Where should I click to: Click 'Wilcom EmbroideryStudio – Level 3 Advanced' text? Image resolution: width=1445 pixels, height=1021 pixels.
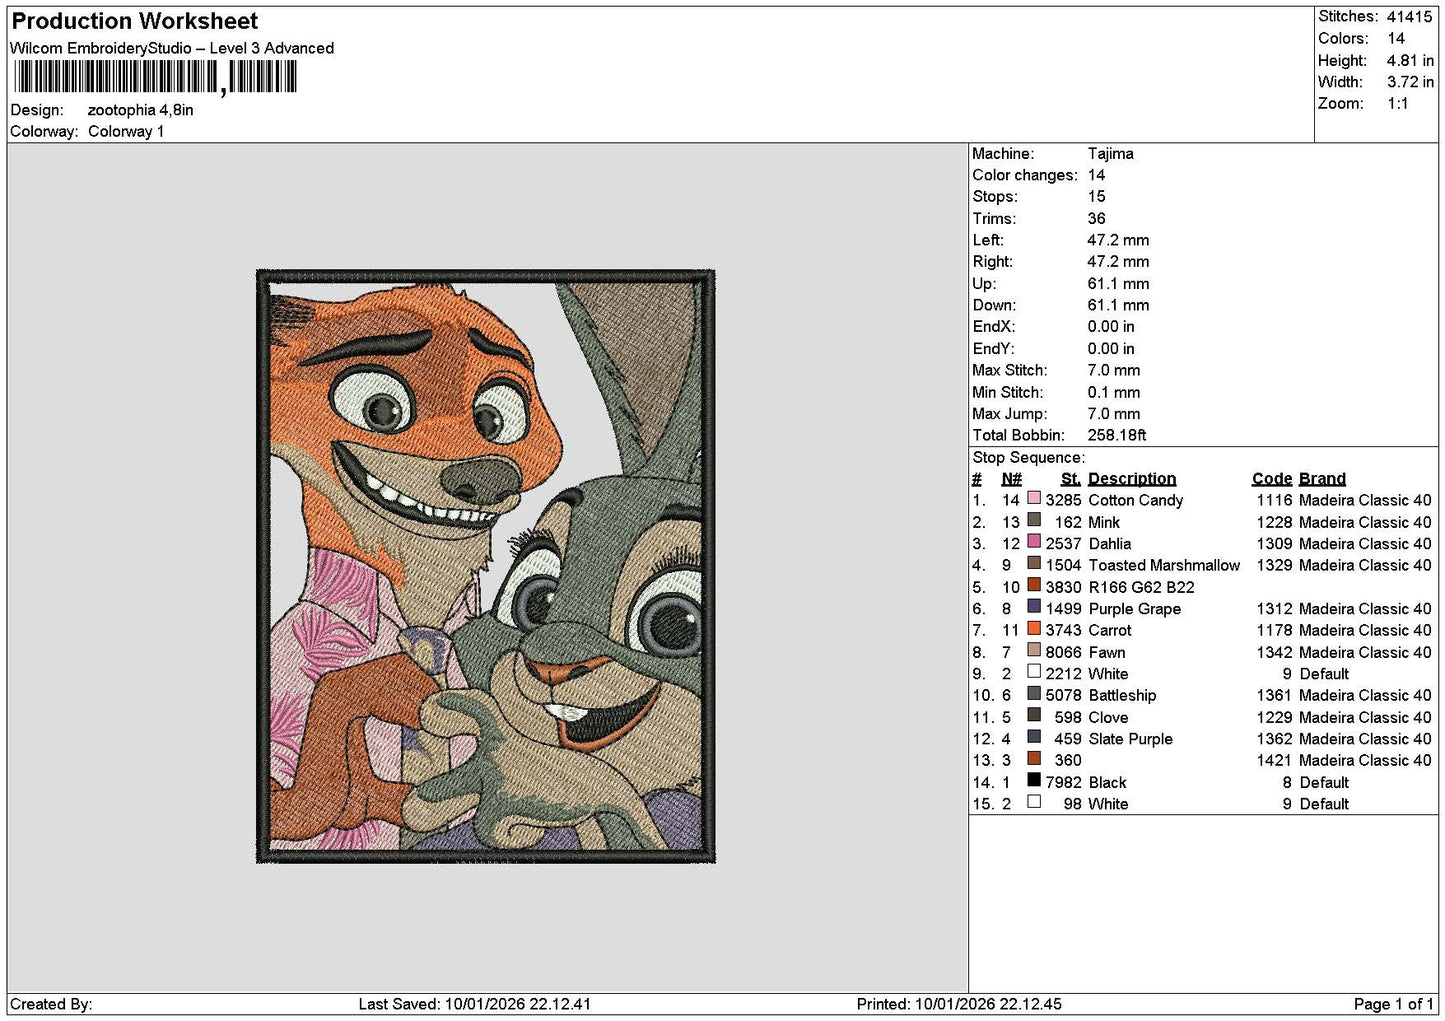coord(172,48)
